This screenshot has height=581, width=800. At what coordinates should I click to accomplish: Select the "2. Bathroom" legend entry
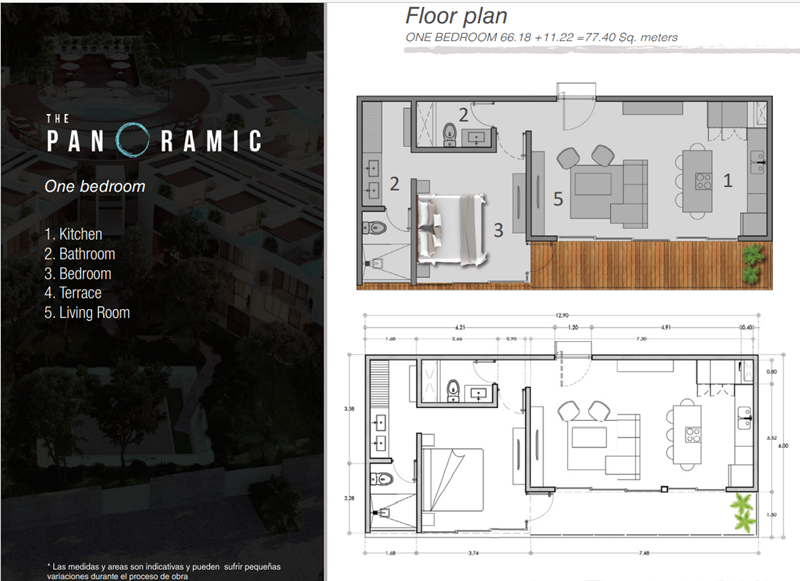point(80,254)
